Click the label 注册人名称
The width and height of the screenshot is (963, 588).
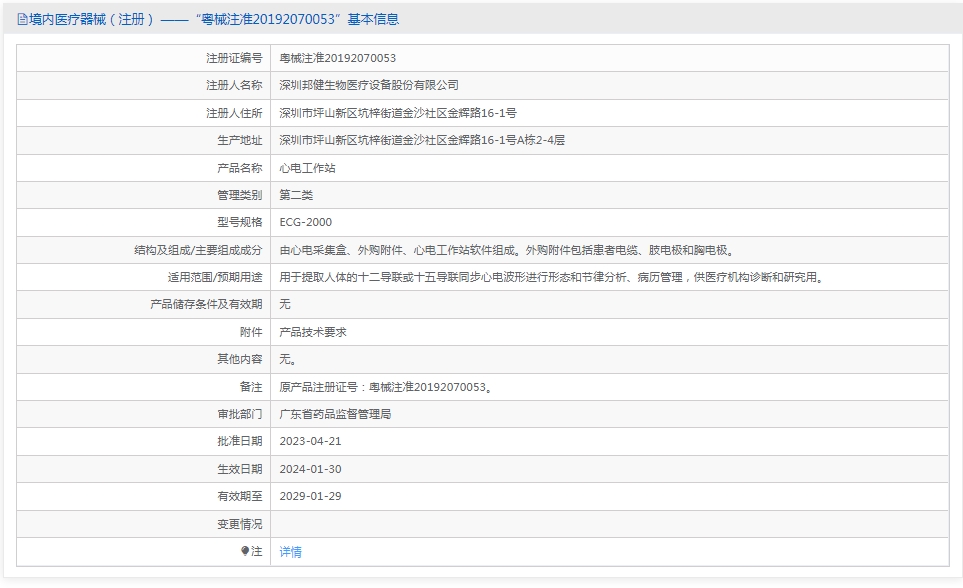pyautogui.click(x=234, y=85)
